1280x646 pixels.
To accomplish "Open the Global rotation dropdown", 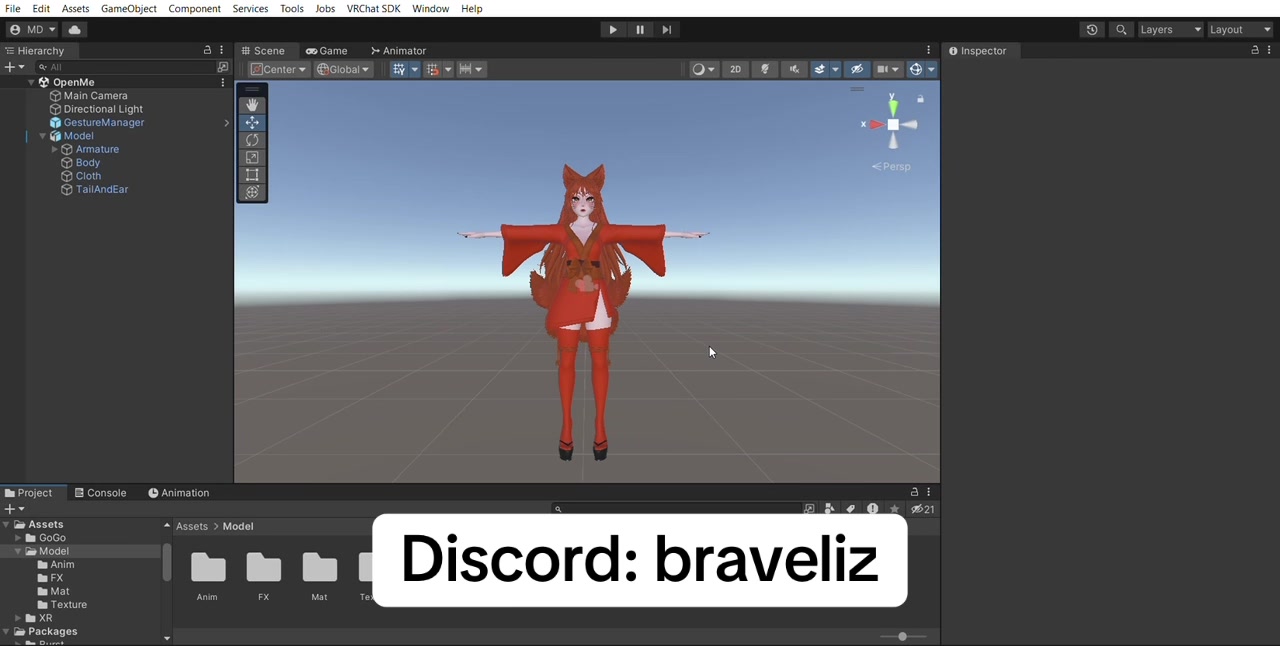I will [x=343, y=69].
